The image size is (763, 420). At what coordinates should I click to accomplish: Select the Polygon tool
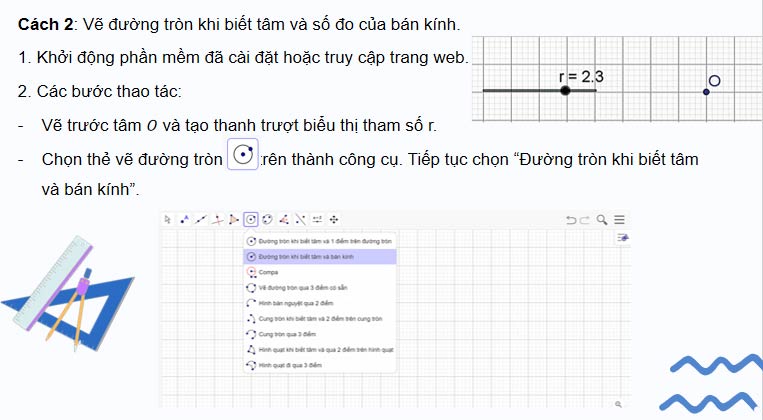point(234,219)
